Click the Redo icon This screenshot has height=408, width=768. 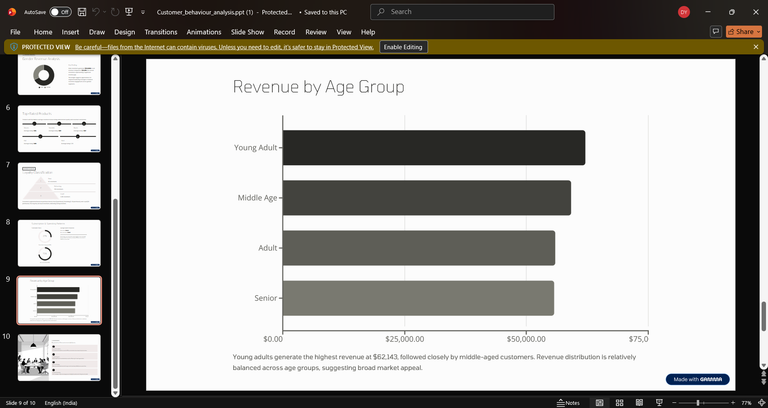115,12
